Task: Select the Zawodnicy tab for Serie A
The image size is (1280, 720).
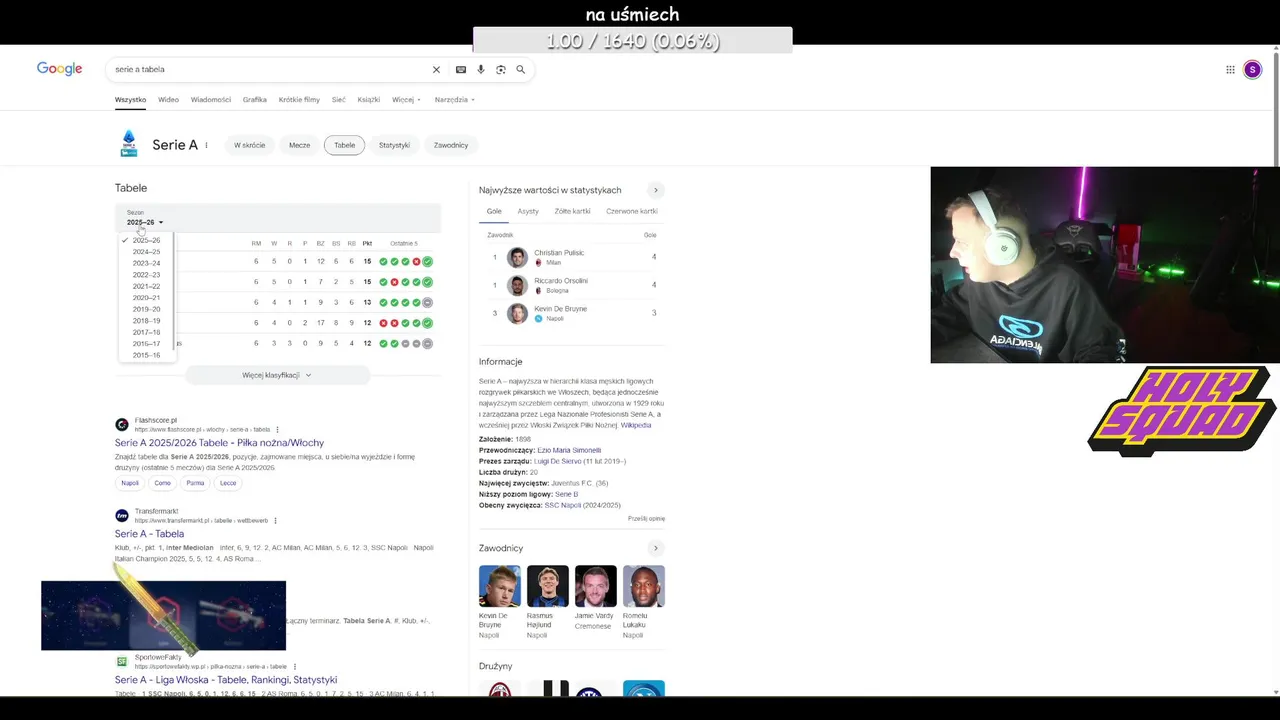Action: [451, 145]
